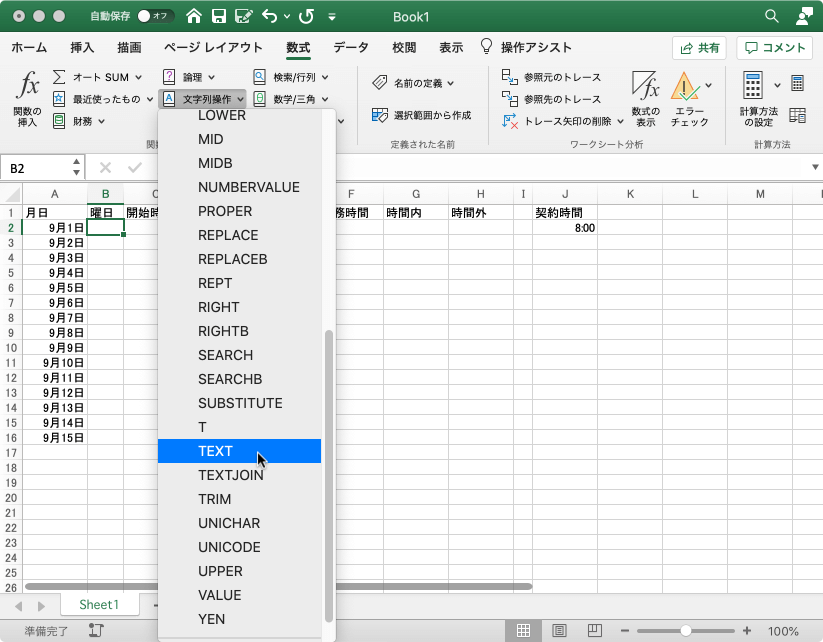
Task: Select REPLACE function in list
Action: pyautogui.click(x=239, y=235)
